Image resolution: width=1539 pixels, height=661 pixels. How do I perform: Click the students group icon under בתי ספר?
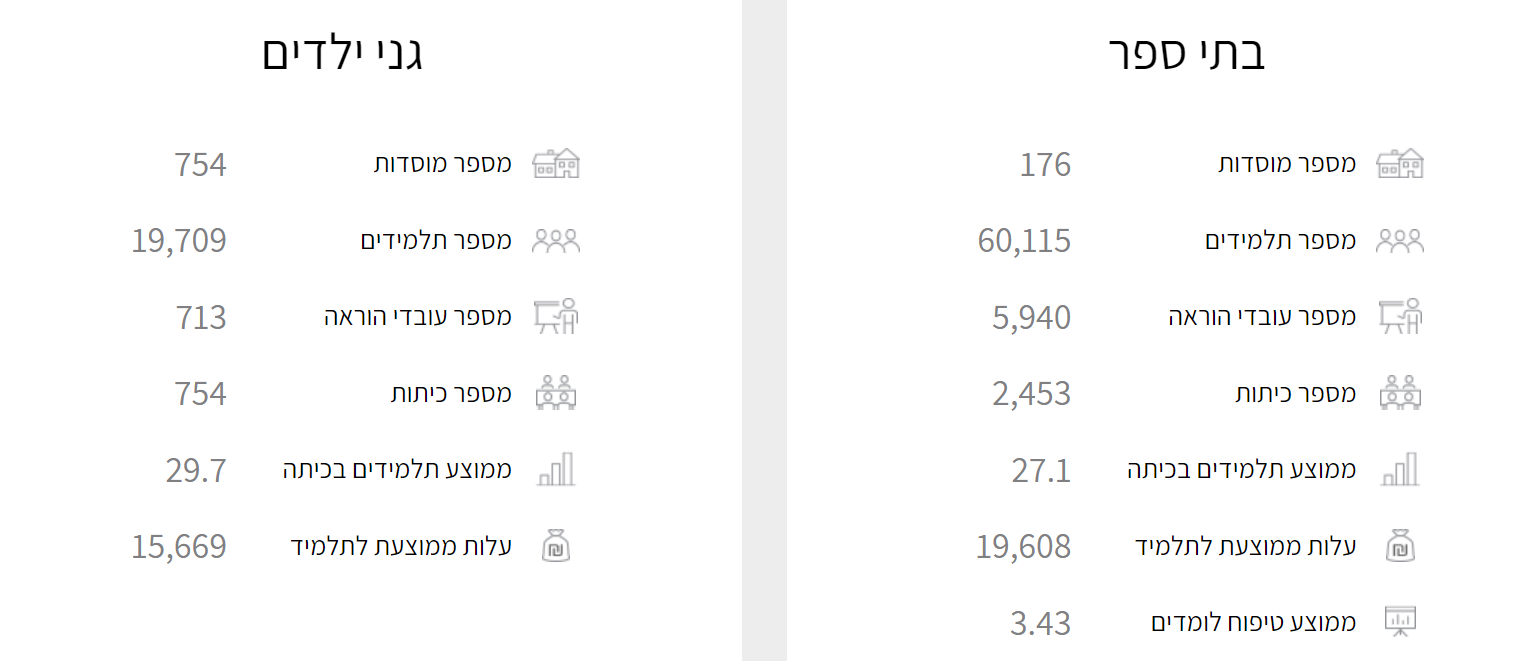click(1400, 241)
